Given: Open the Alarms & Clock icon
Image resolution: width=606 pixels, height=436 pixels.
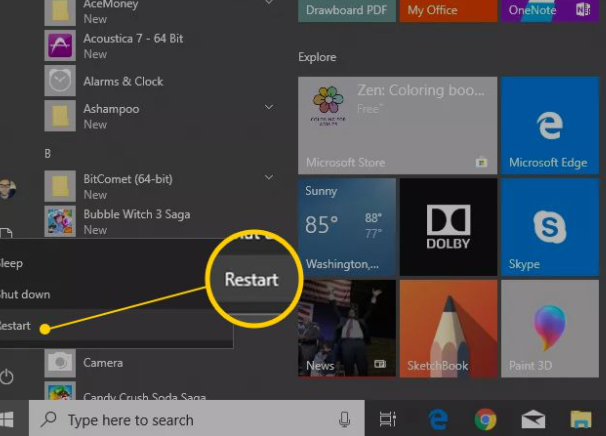Looking at the screenshot, I should 60,81.
